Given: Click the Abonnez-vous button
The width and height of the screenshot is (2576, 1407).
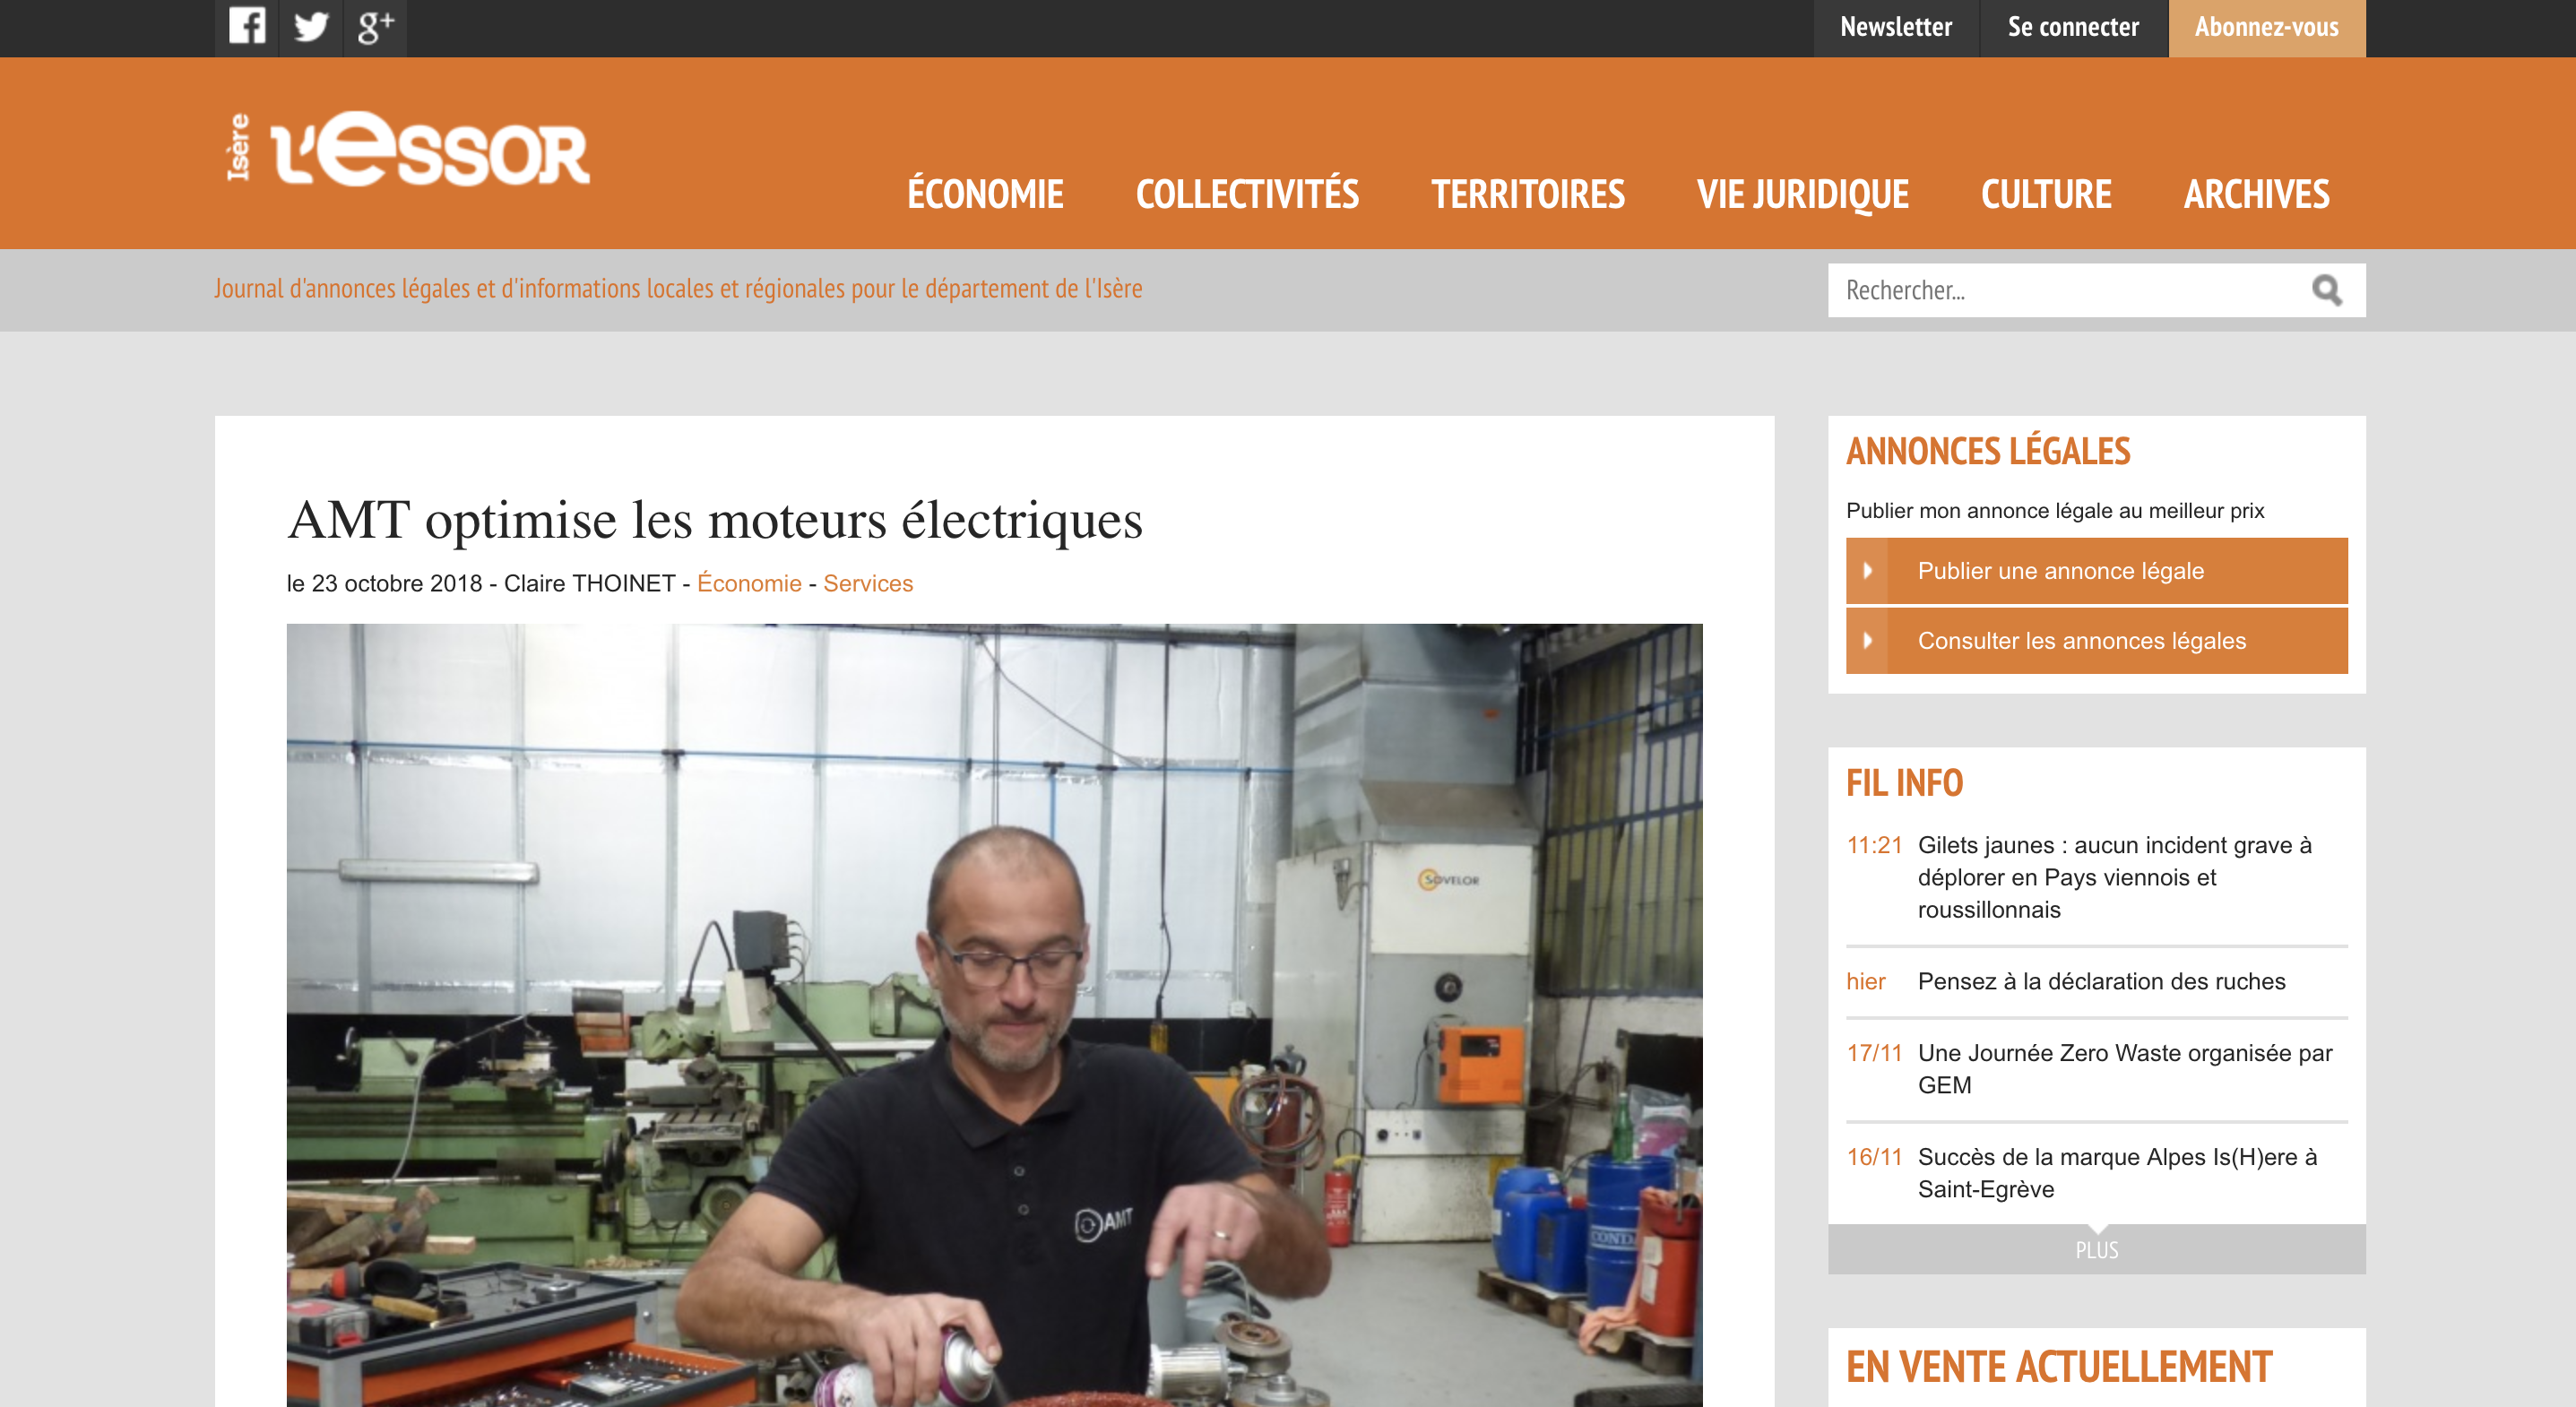Looking at the screenshot, I should pyautogui.click(x=2267, y=28).
